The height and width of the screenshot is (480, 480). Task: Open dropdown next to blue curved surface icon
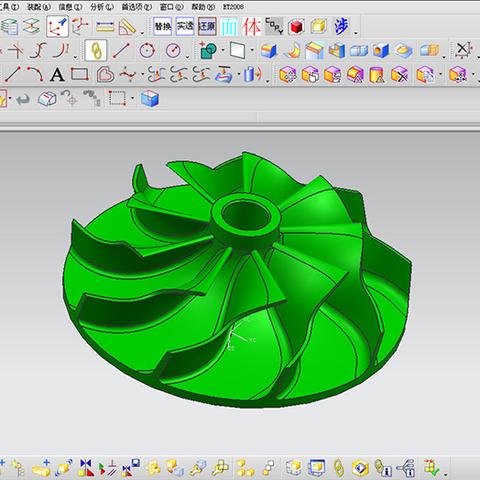pos(239,74)
